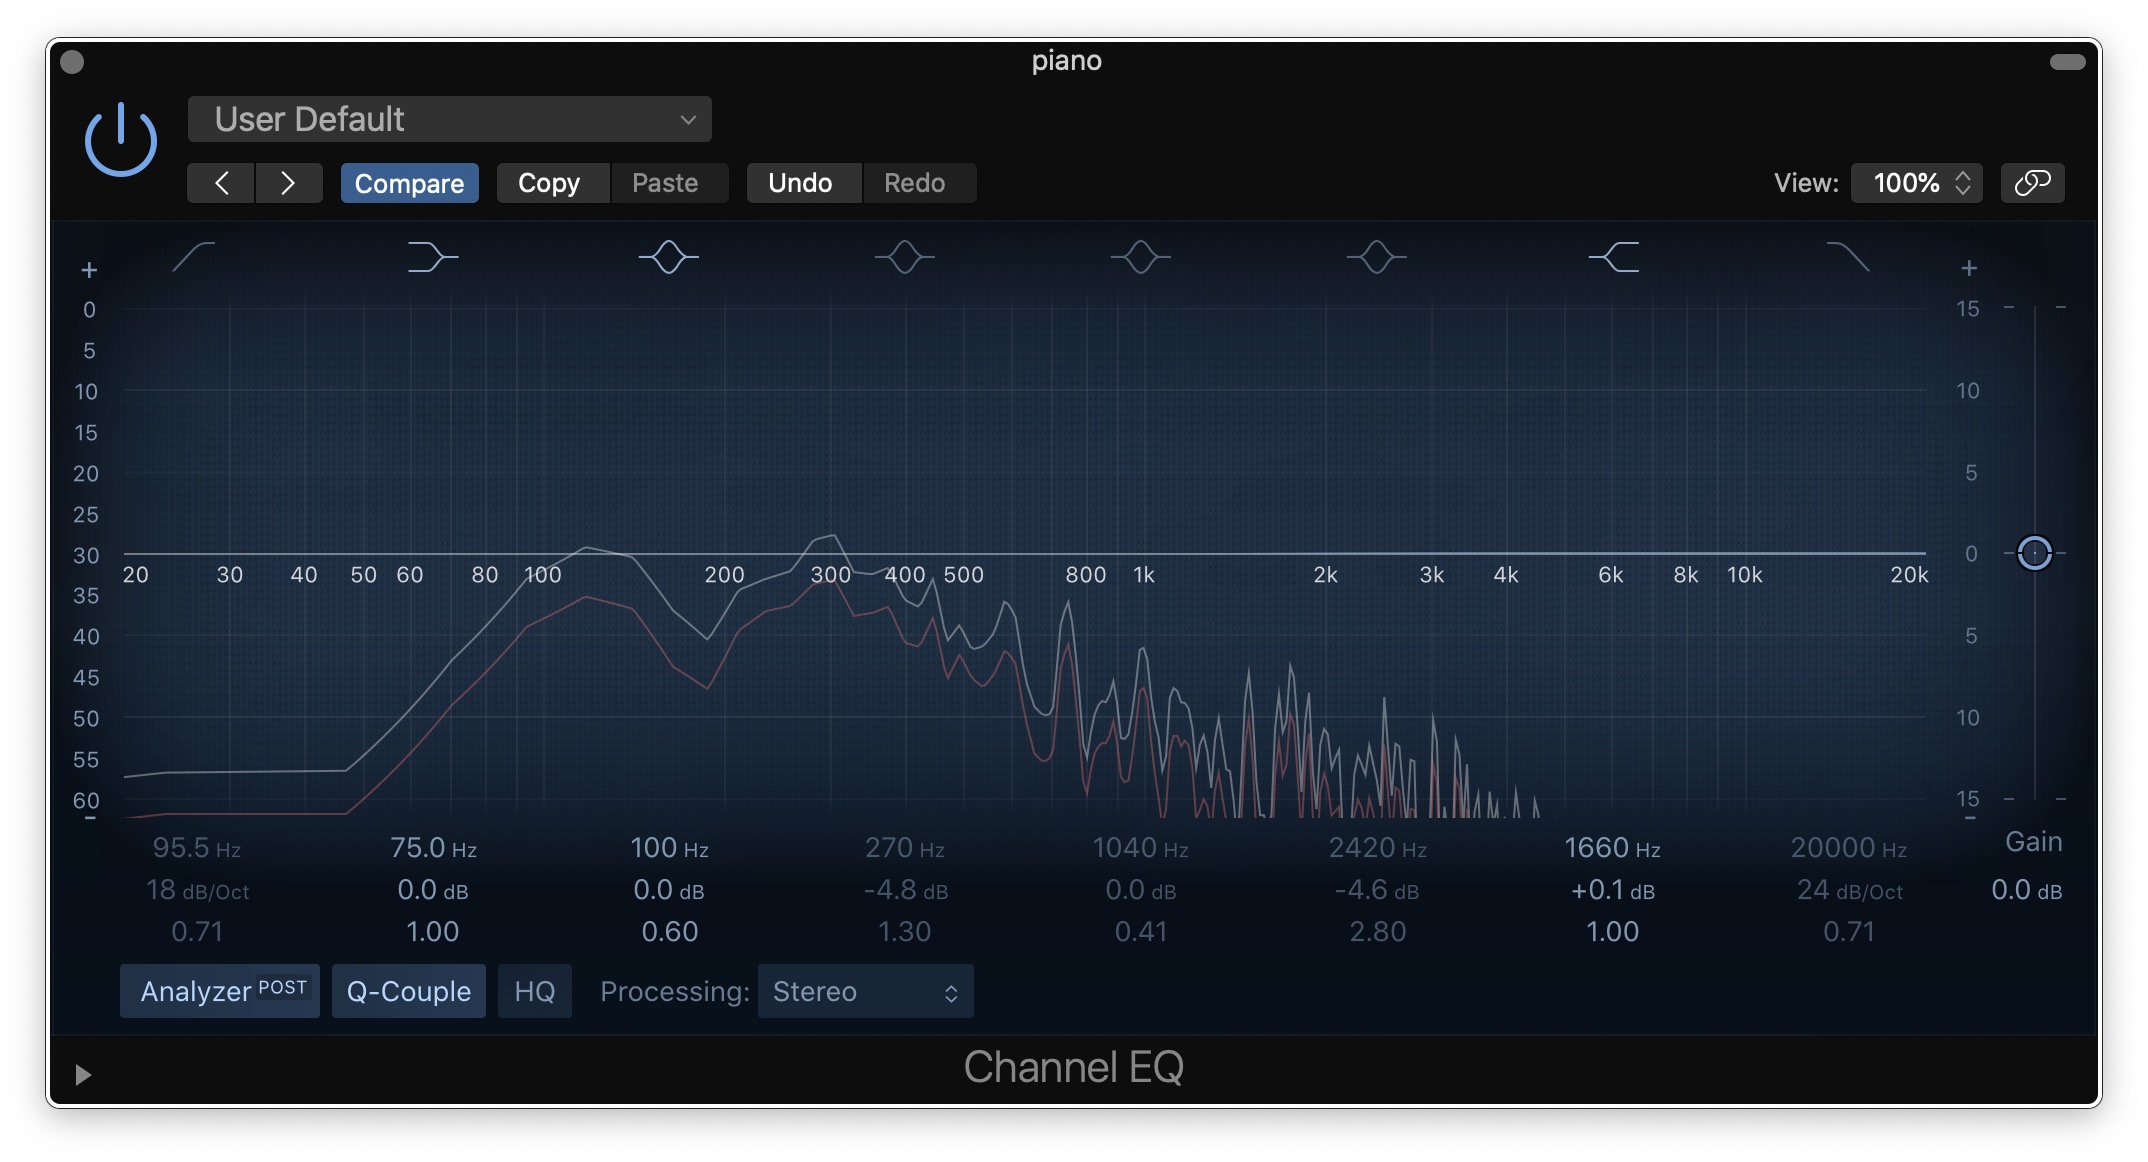
Task: Open the User Default preset dropdown
Action: click(x=450, y=119)
